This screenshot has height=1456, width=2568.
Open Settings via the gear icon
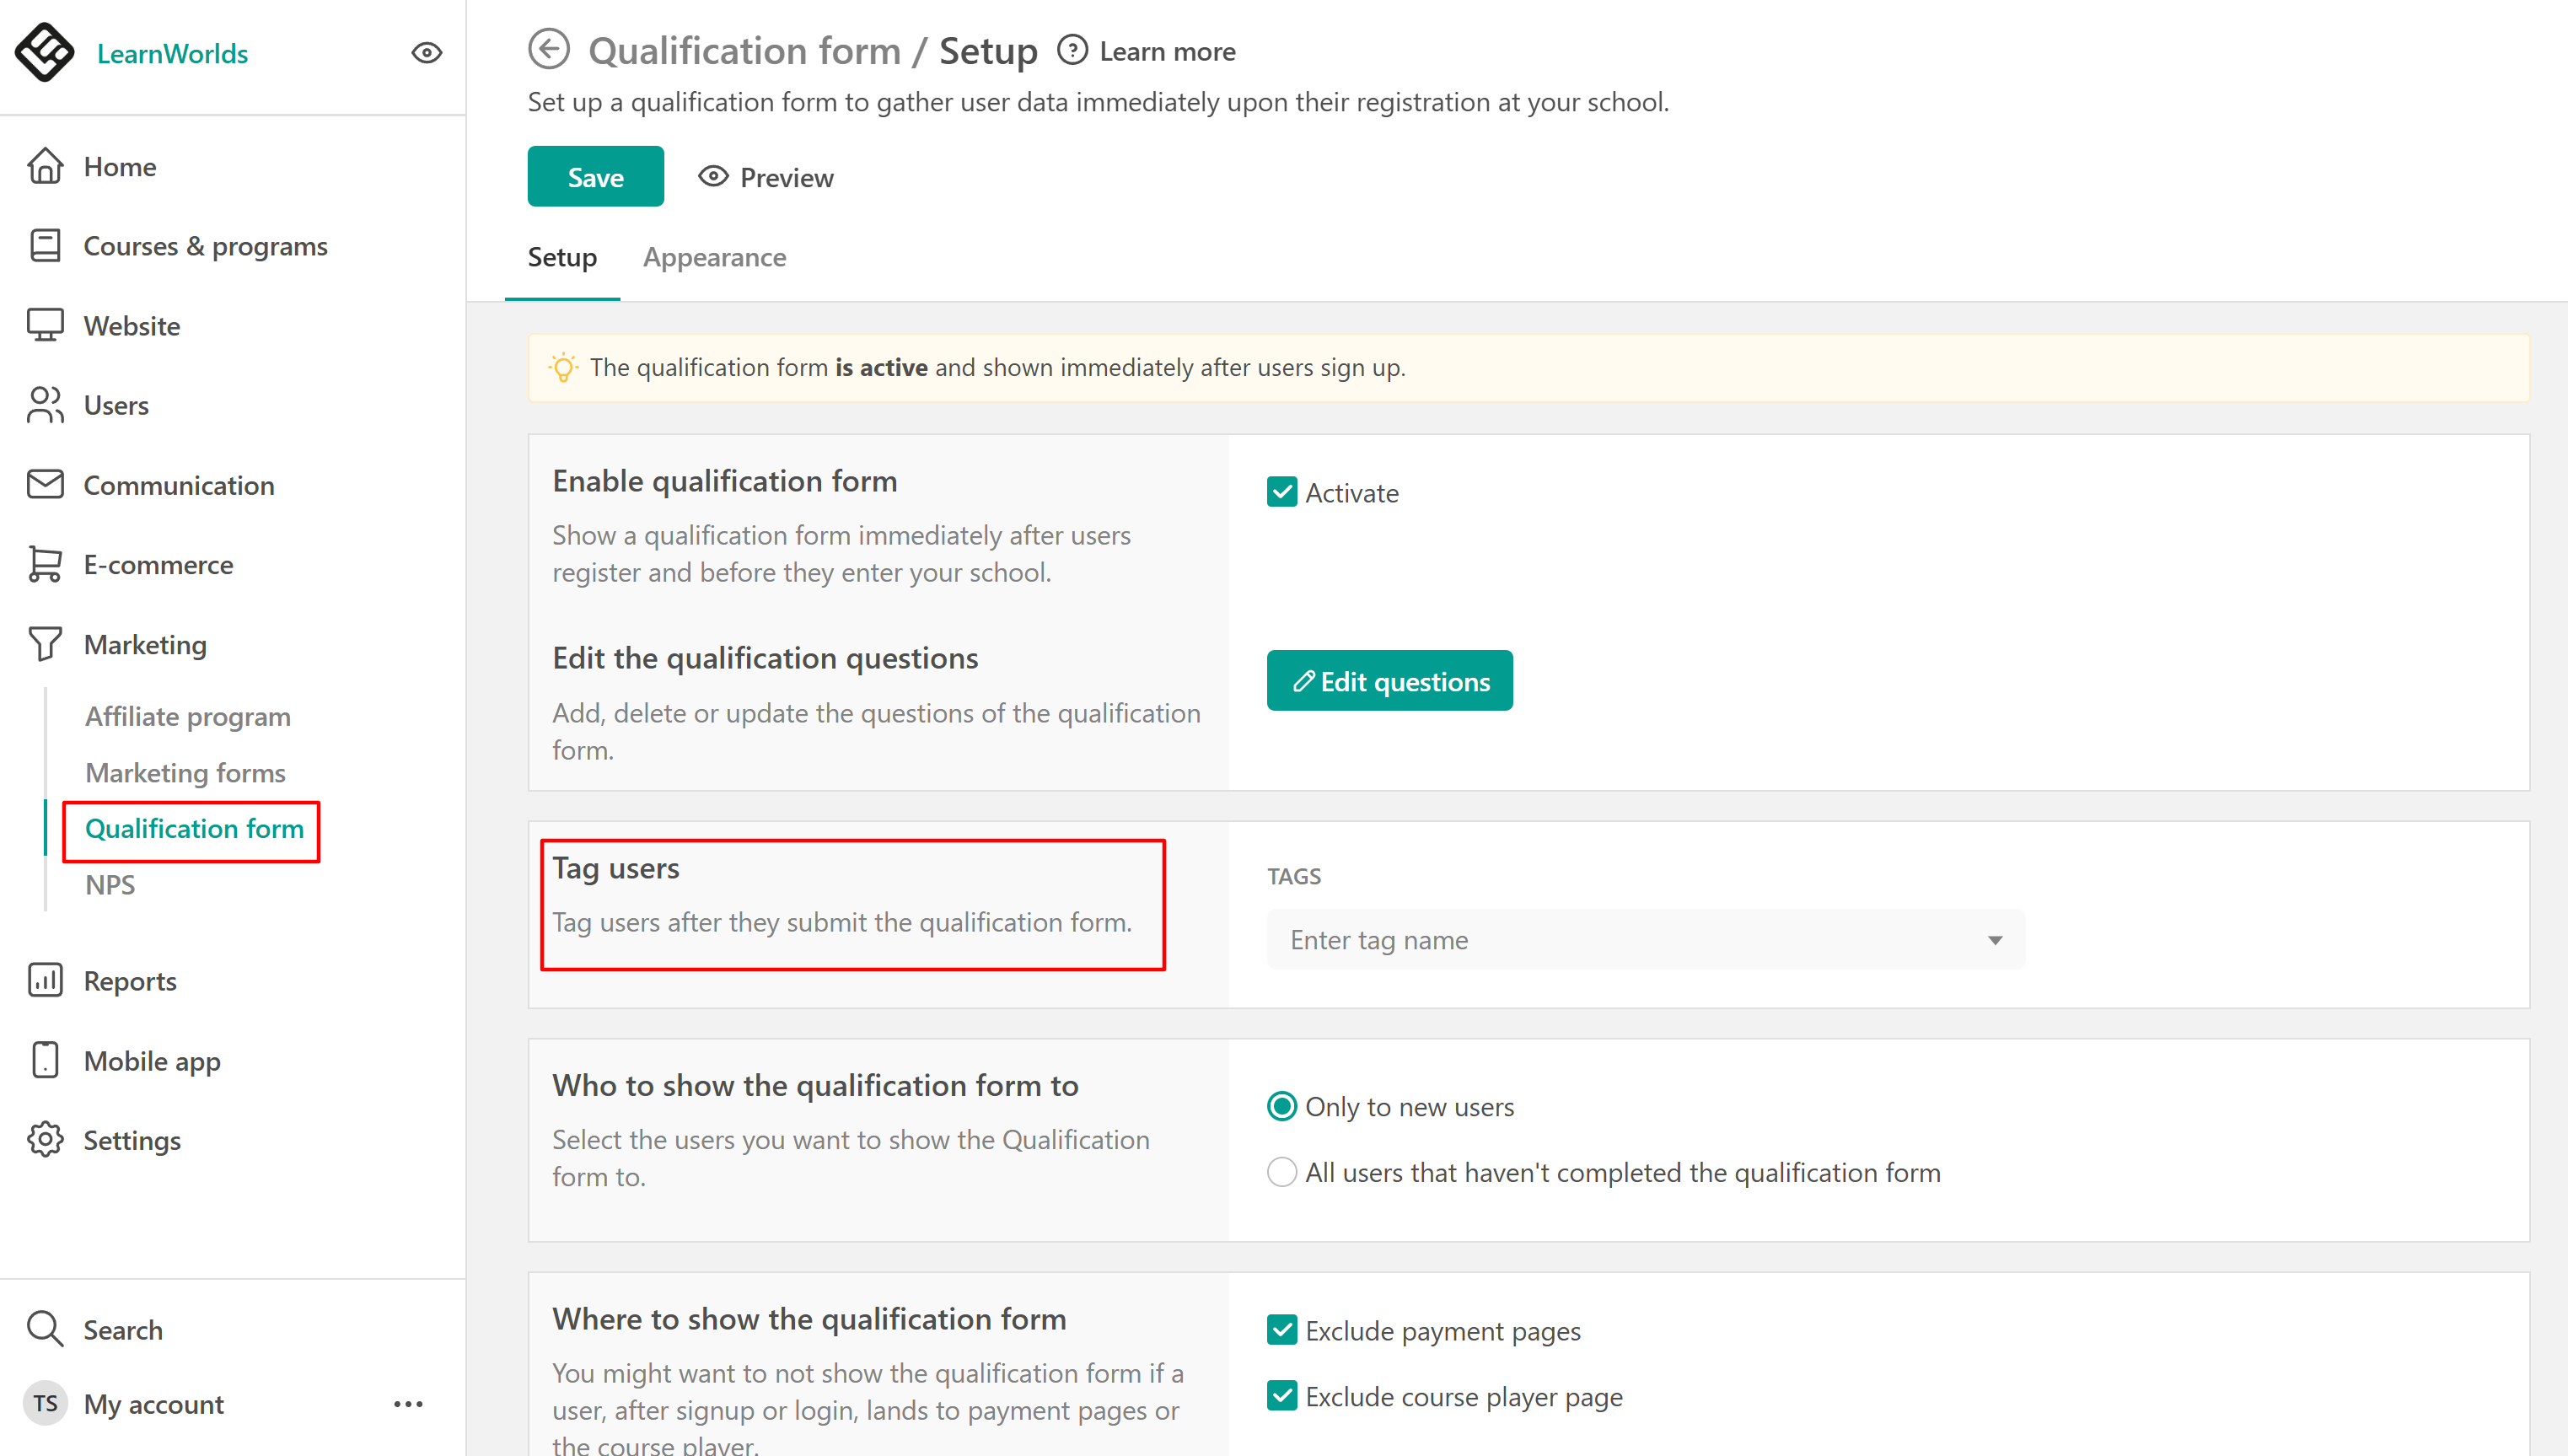pyautogui.click(x=45, y=1140)
